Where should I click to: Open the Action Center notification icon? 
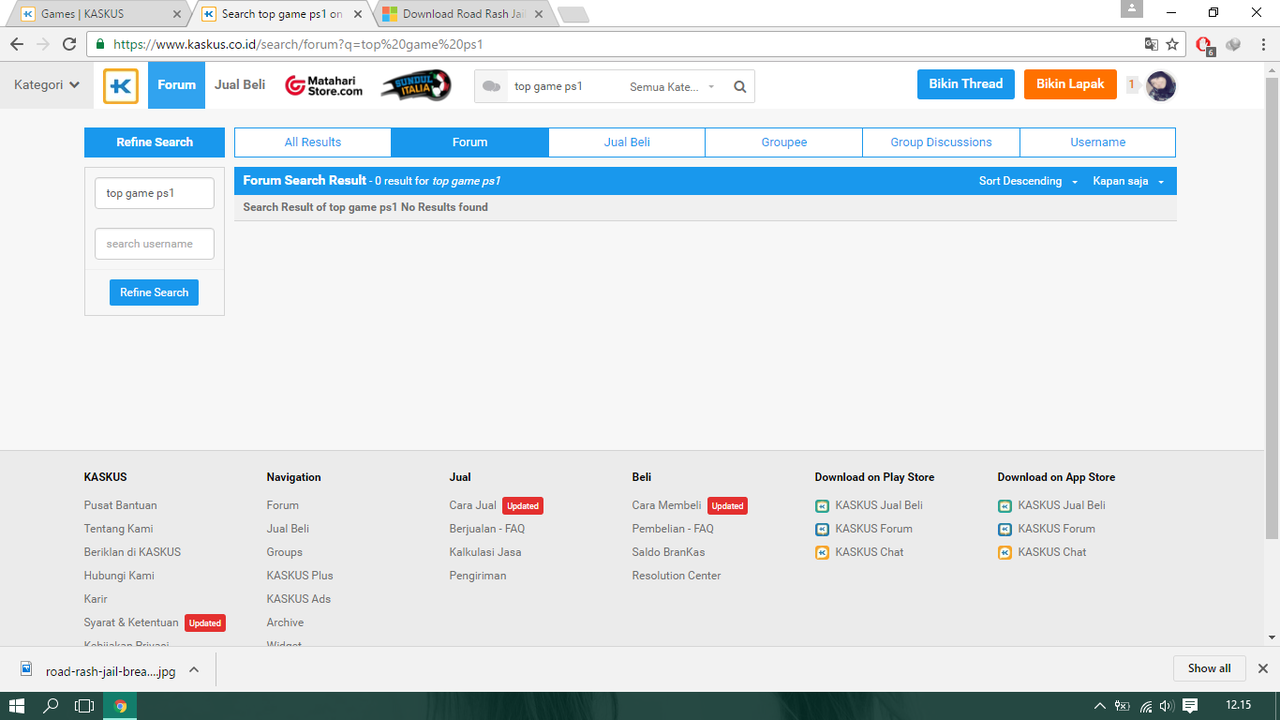pos(1190,706)
